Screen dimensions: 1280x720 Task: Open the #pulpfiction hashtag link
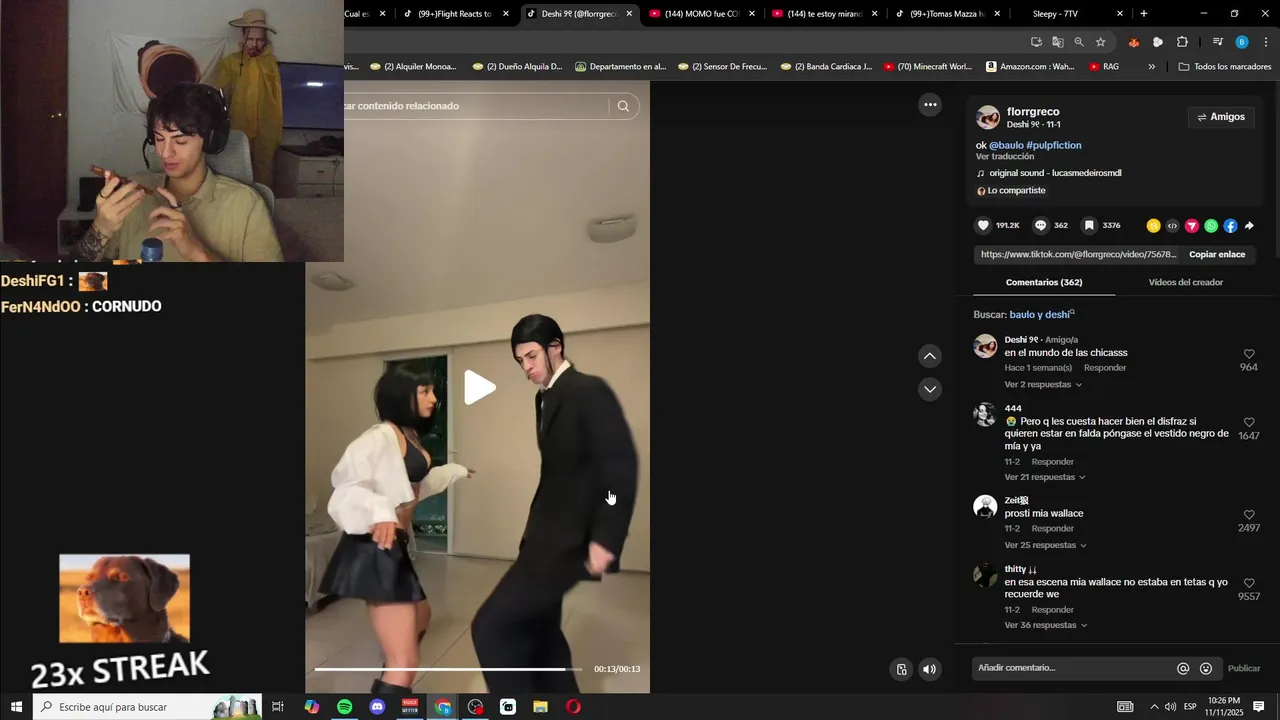tap(1054, 145)
